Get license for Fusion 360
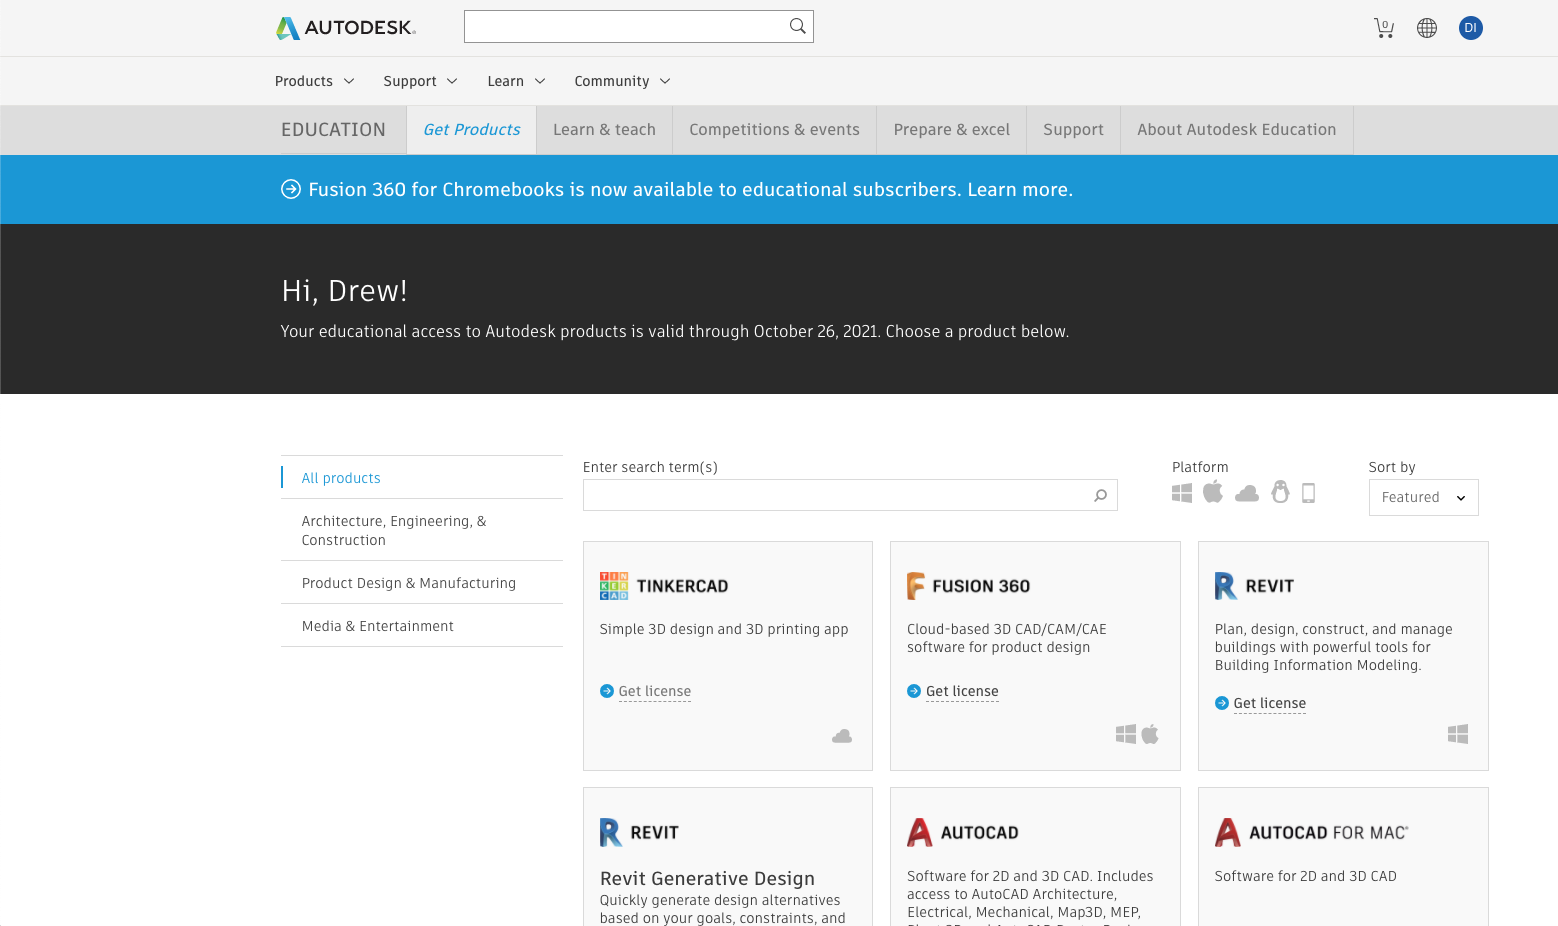 961,690
